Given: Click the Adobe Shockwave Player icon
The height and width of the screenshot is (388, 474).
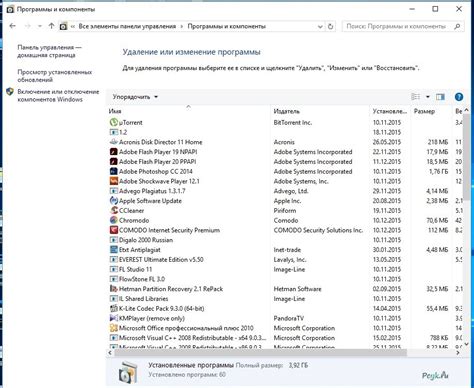Looking at the screenshot, I should coord(114,181).
